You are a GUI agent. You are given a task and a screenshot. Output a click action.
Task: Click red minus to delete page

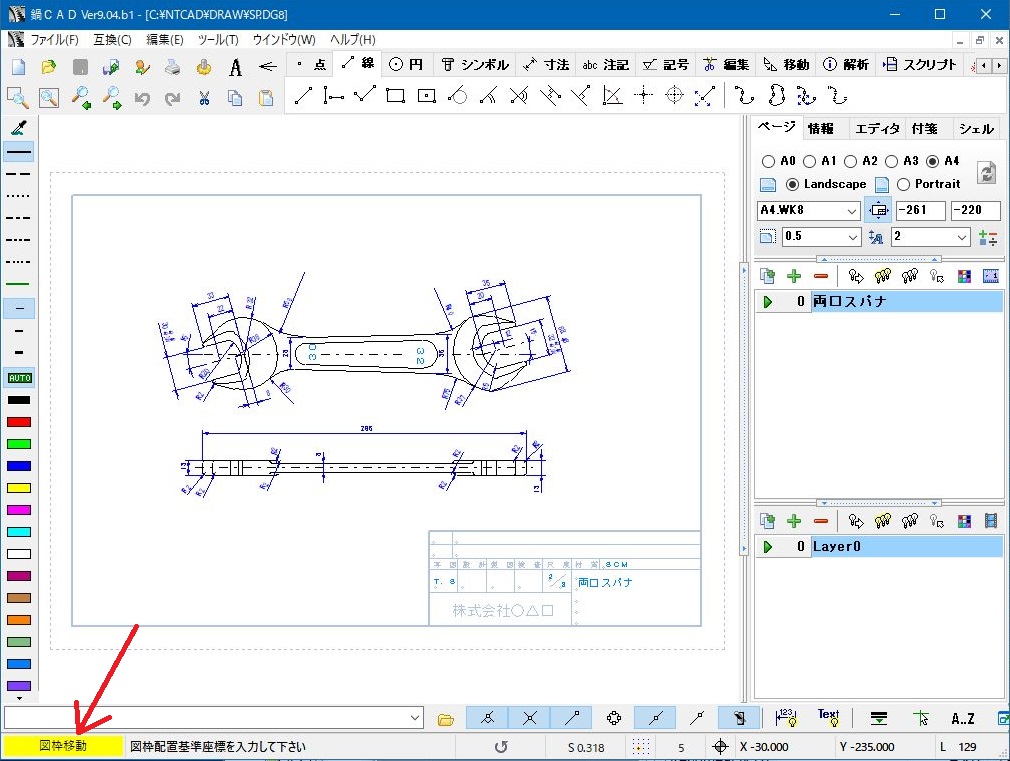[x=821, y=276]
